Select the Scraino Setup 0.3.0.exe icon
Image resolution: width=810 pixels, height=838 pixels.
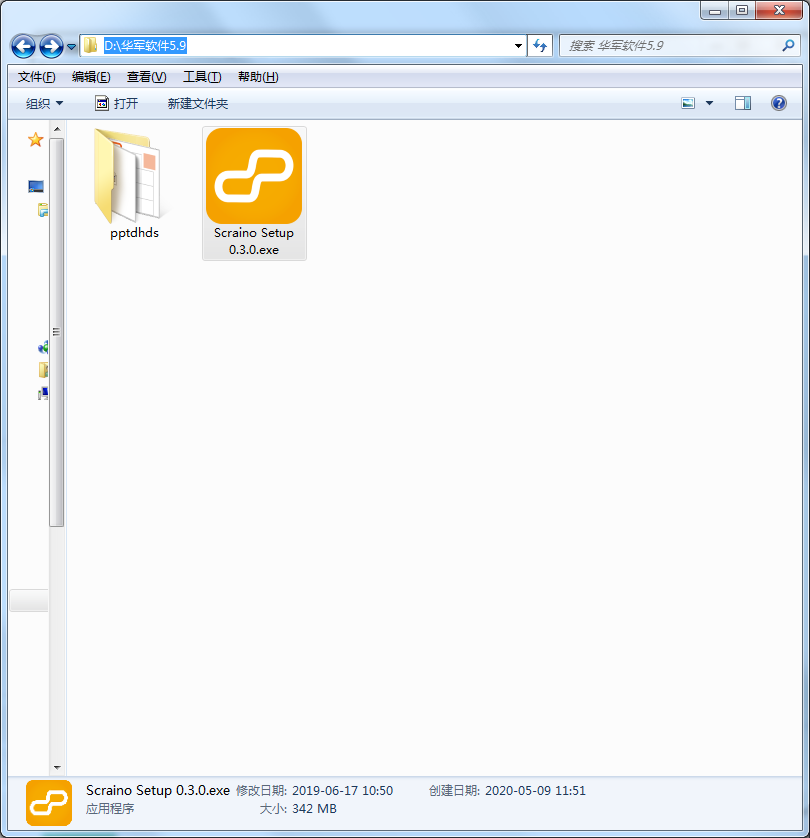pyautogui.click(x=254, y=193)
